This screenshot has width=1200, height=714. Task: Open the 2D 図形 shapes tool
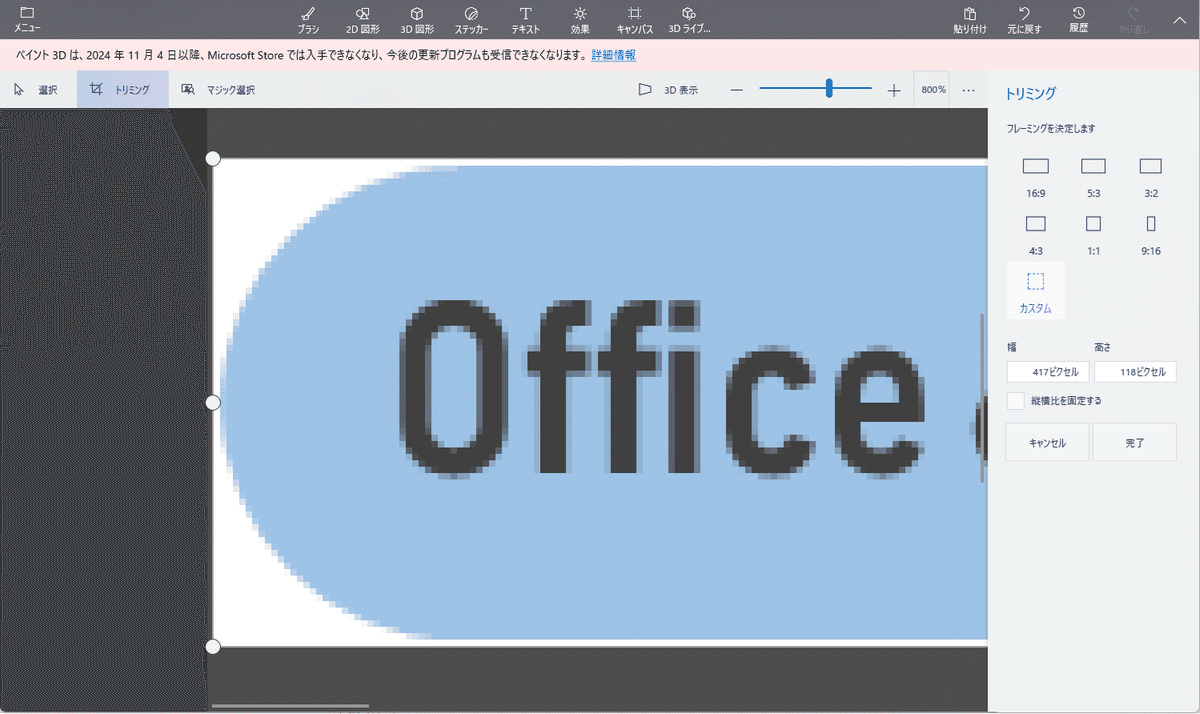click(x=362, y=19)
